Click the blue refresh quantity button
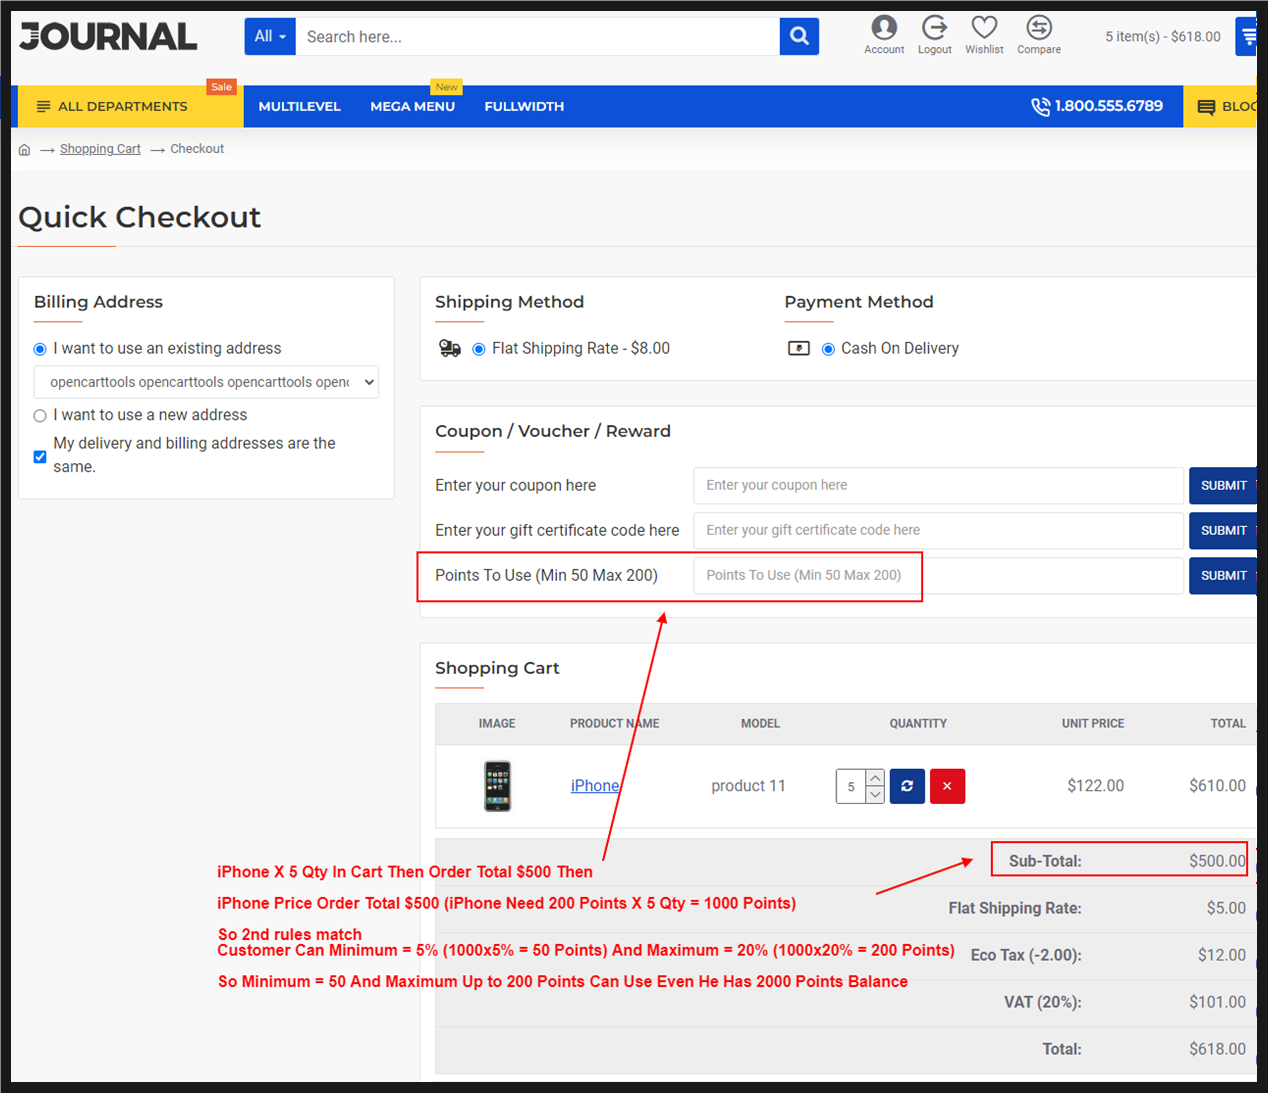This screenshot has width=1268, height=1093. pyautogui.click(x=907, y=786)
